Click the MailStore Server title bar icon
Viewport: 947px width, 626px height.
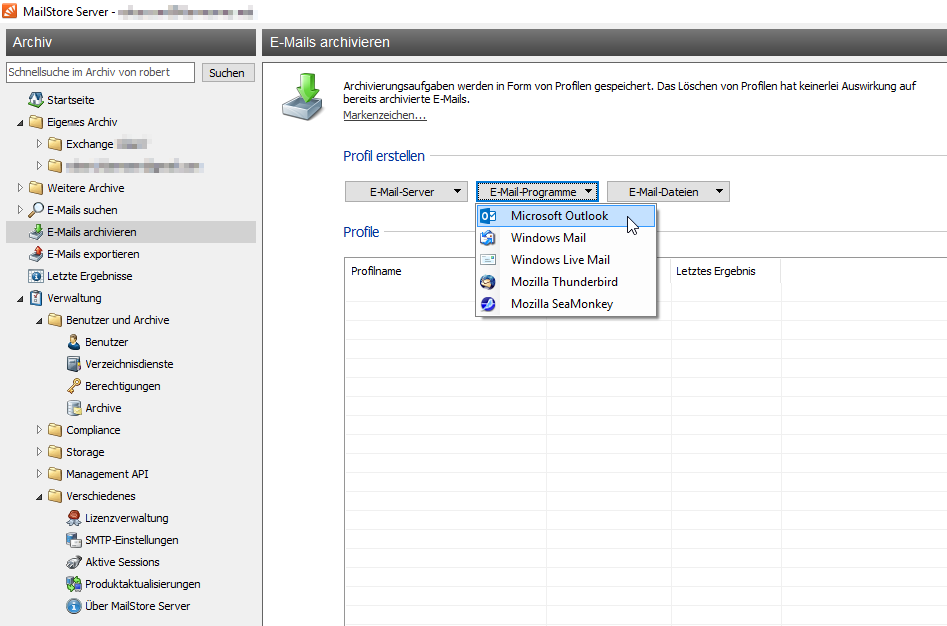(x=10, y=11)
